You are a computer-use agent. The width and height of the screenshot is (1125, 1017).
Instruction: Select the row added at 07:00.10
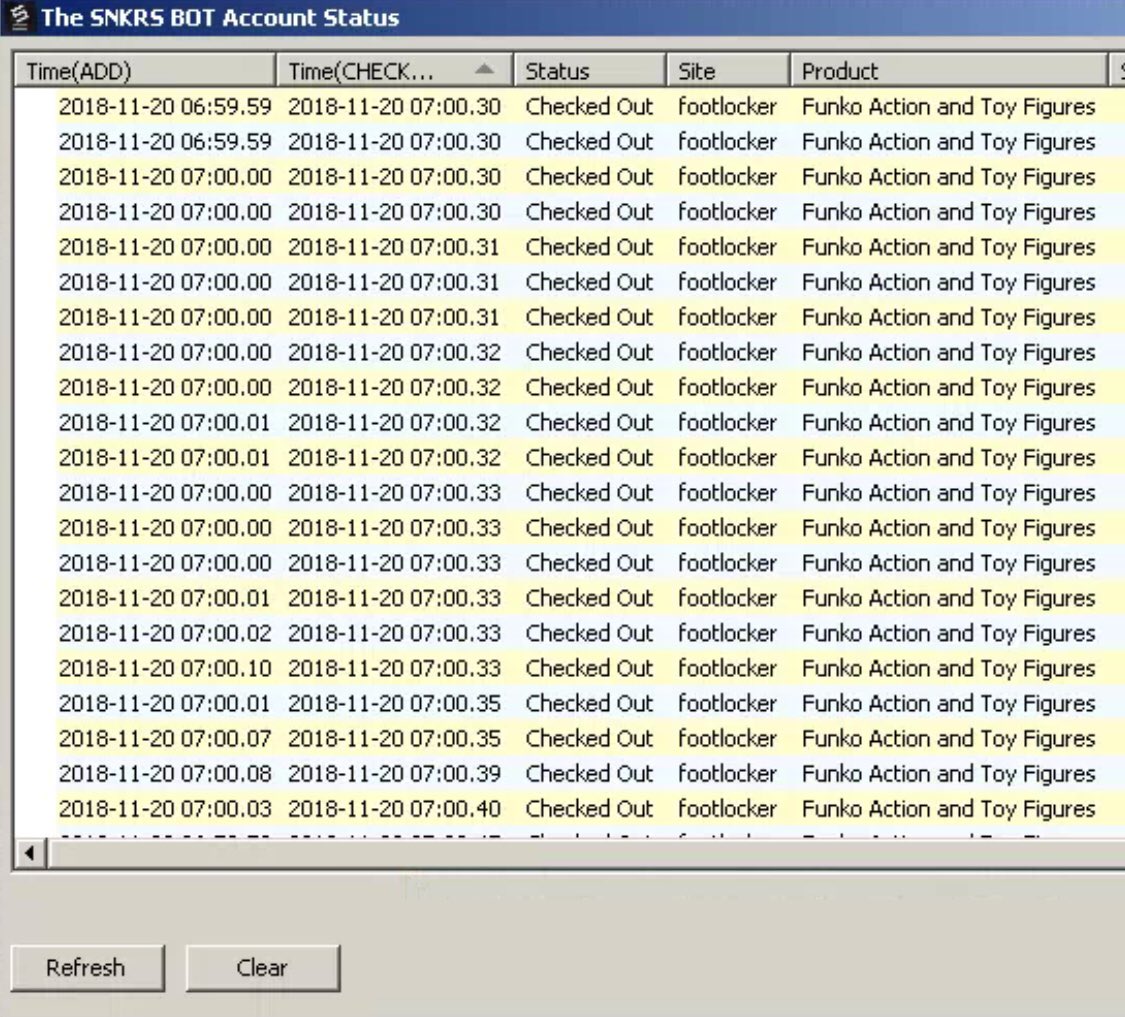(590, 668)
